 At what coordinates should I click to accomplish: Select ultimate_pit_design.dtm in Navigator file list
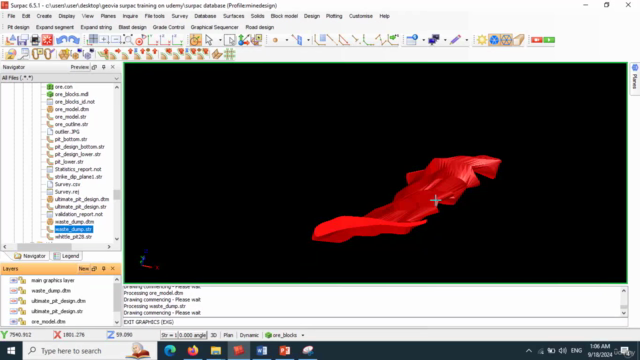click(x=82, y=199)
